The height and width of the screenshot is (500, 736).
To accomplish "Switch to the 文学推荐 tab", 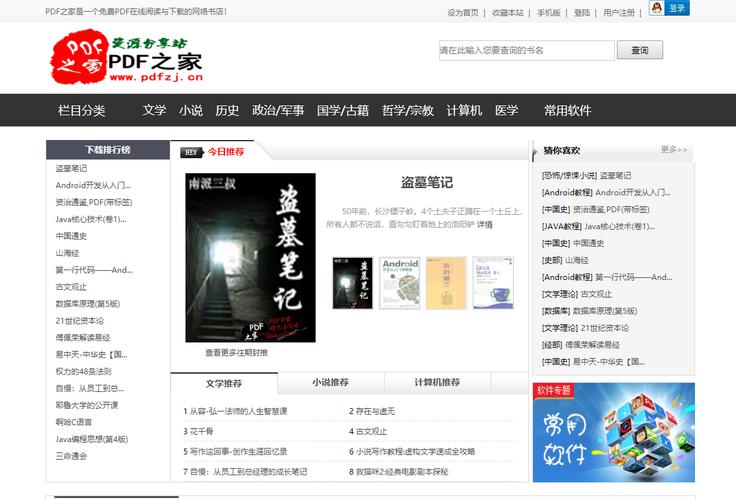I will (224, 383).
